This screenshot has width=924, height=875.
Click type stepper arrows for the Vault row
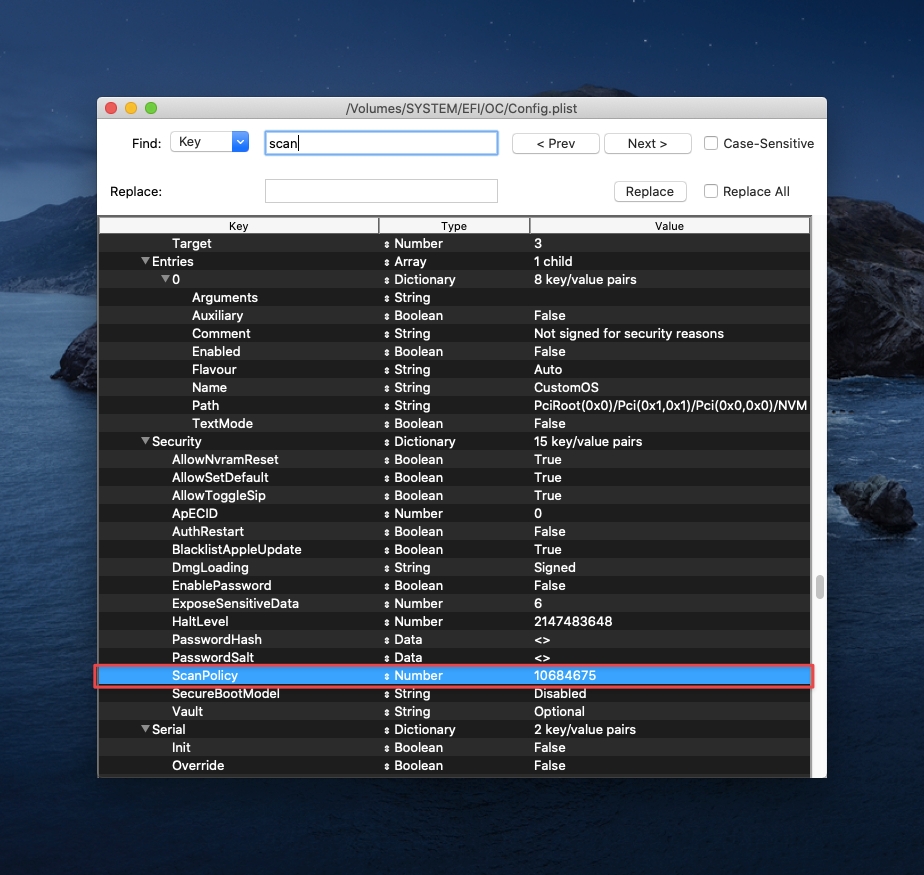tap(387, 712)
